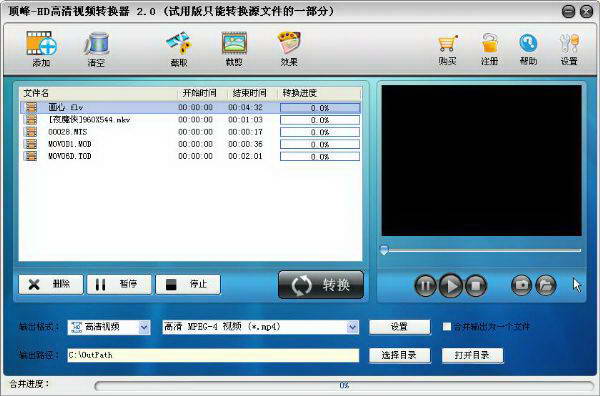
Task: Click end time 00:00:17
Action: point(245,132)
